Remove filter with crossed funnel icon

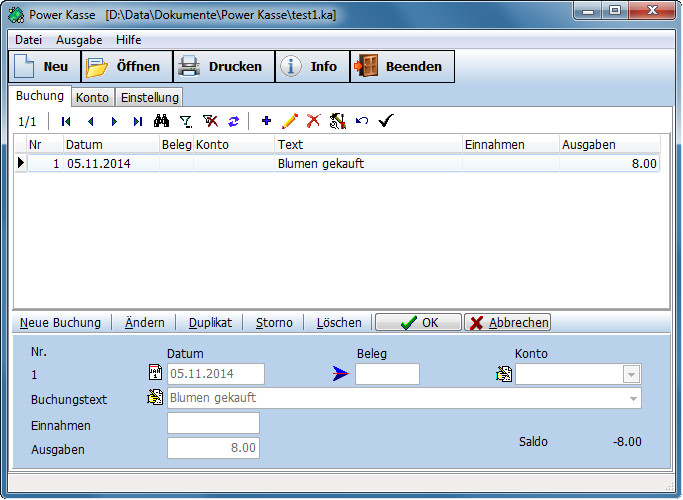pyautogui.click(x=210, y=121)
